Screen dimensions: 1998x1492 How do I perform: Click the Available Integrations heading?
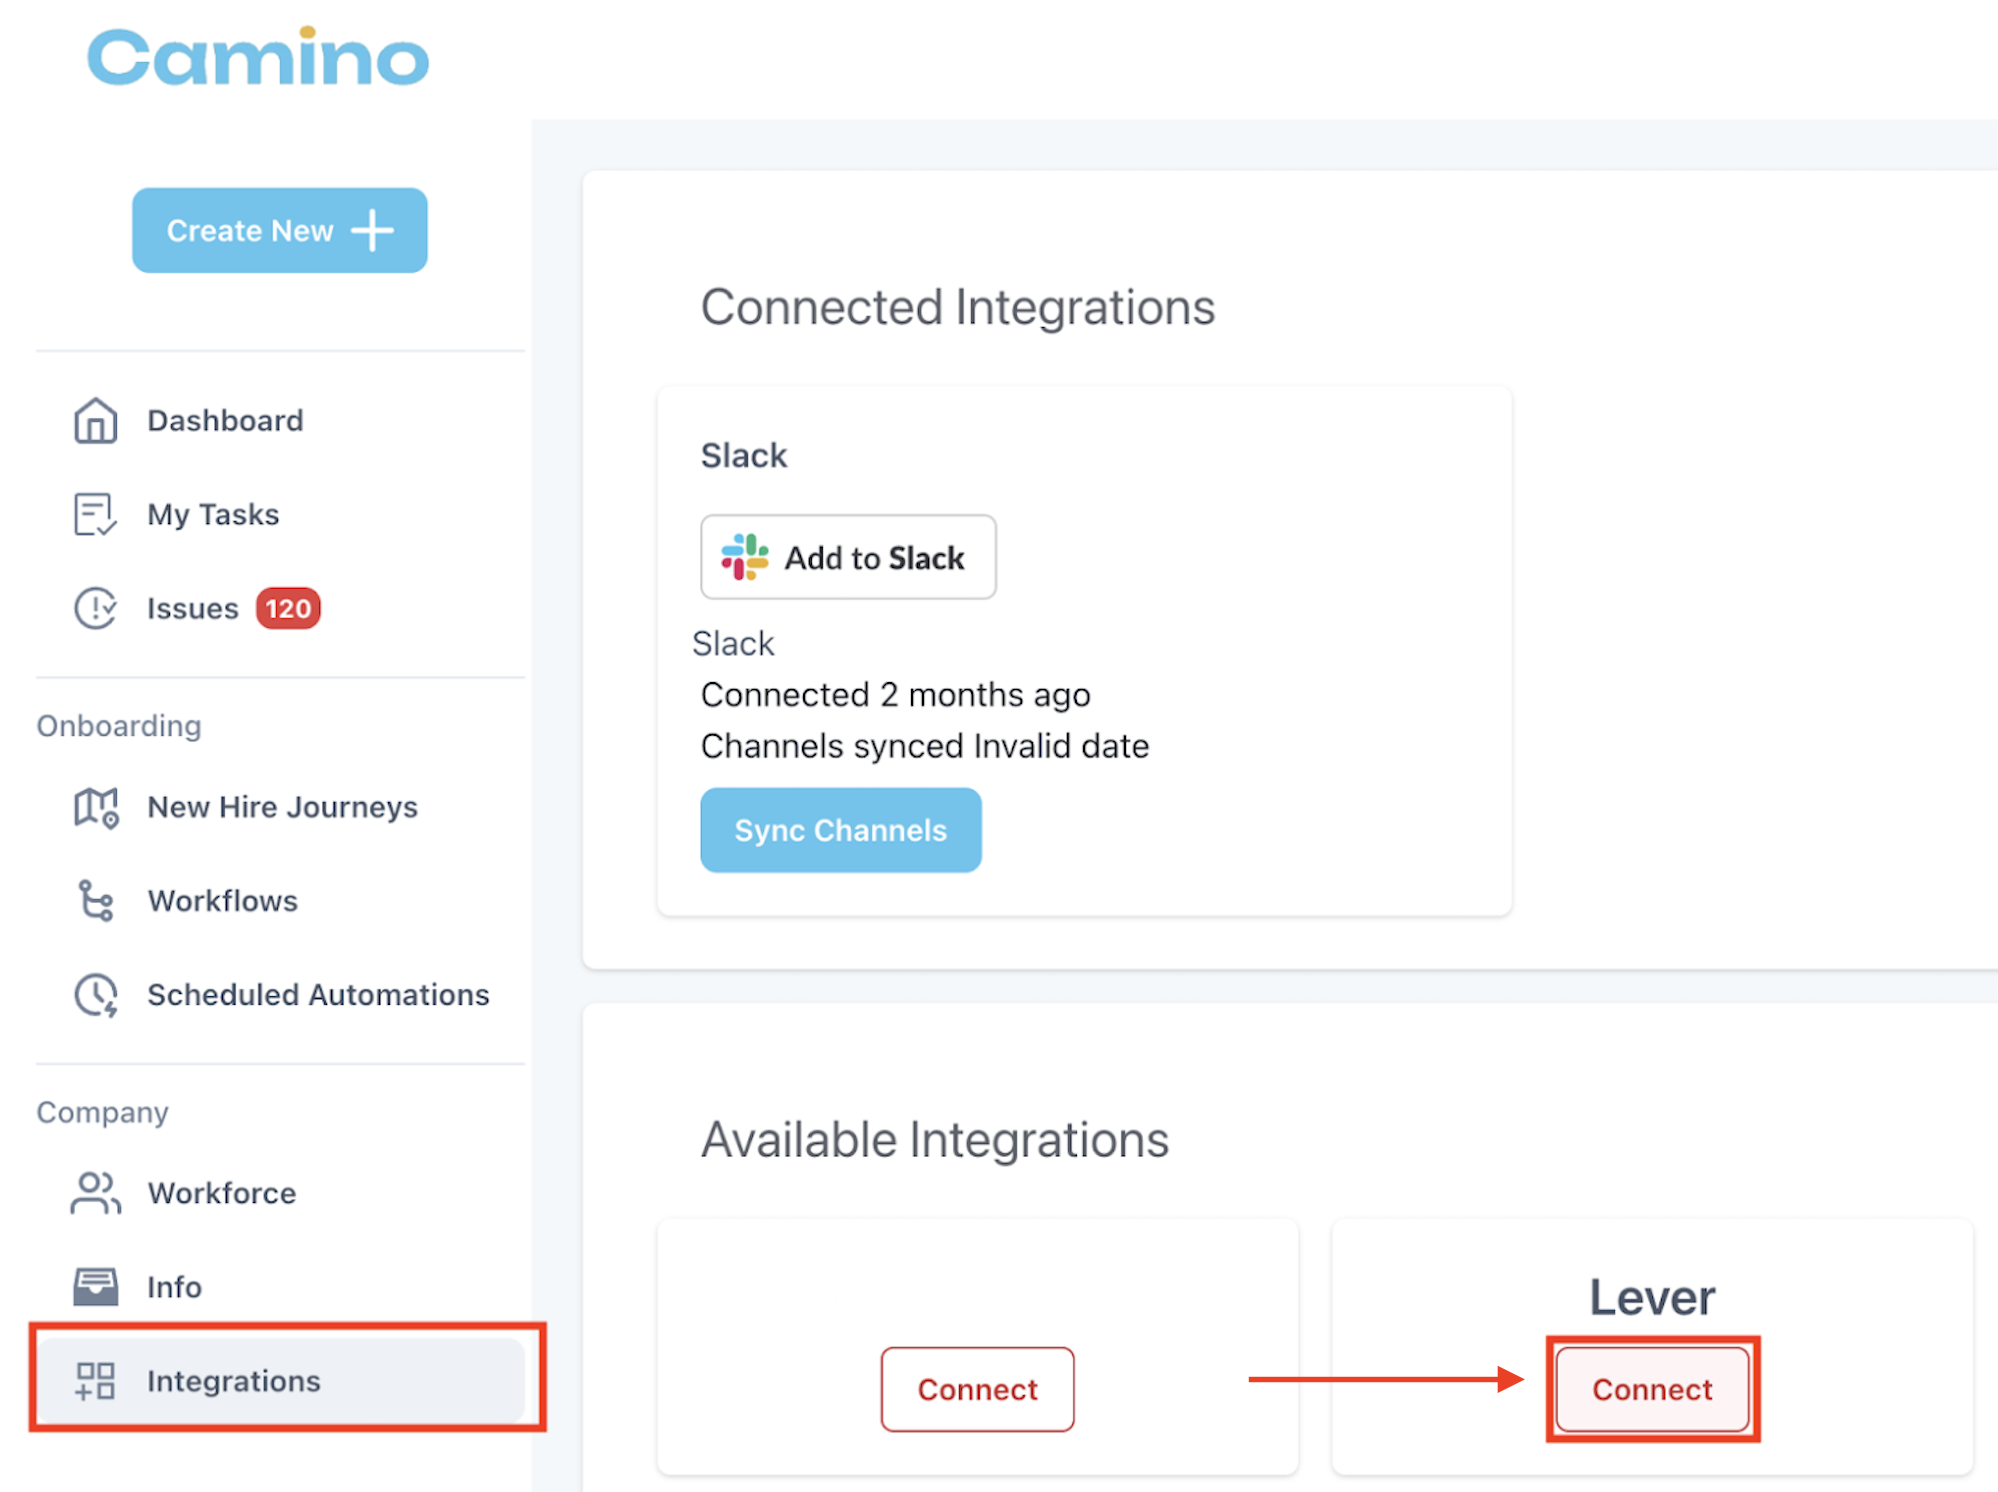tap(935, 1140)
